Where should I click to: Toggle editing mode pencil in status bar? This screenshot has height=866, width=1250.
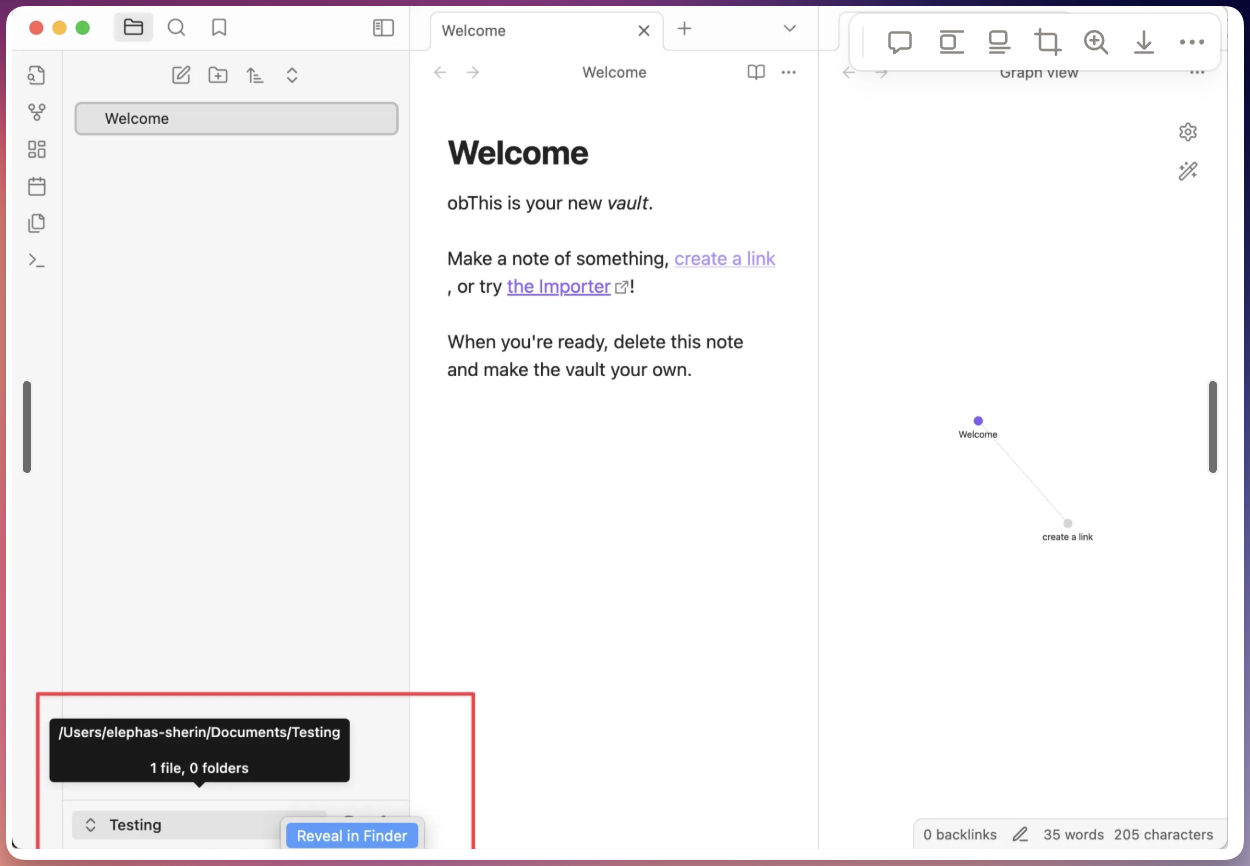point(1020,834)
